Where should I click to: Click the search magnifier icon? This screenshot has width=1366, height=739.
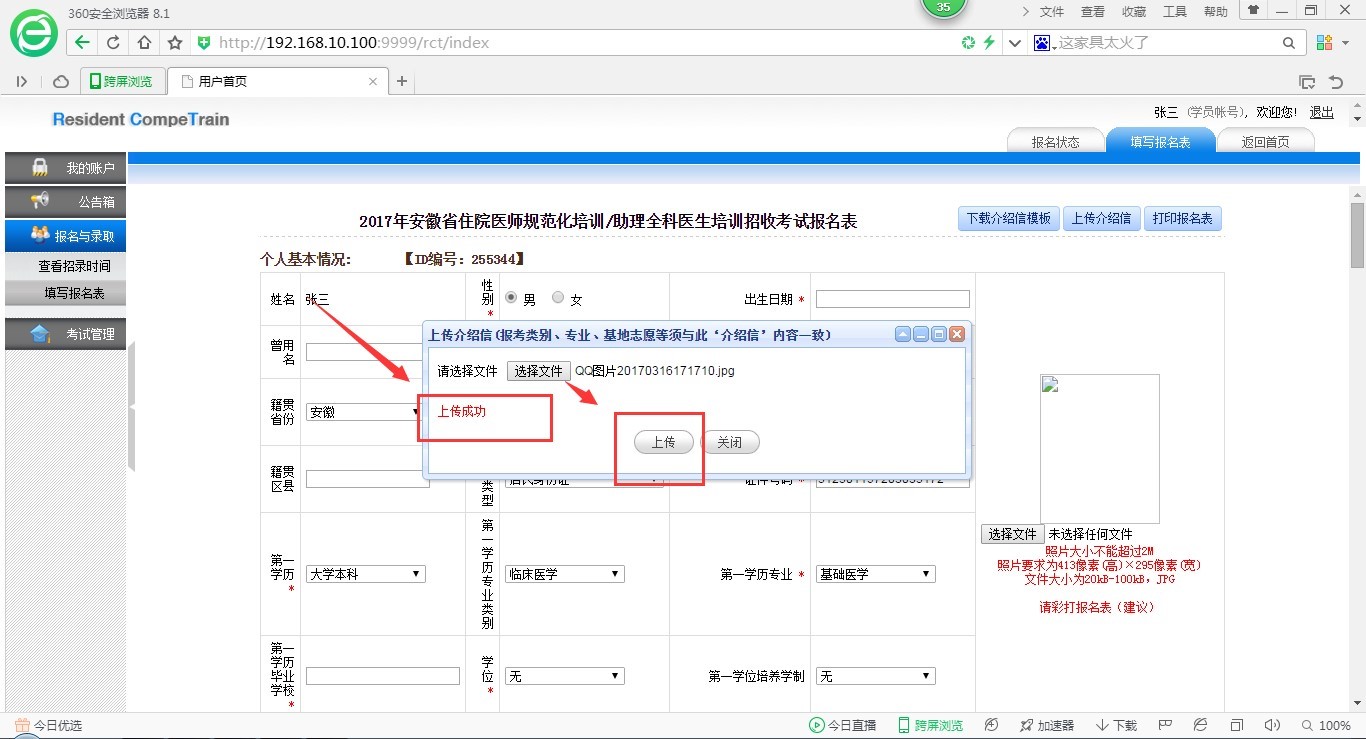click(x=1289, y=43)
